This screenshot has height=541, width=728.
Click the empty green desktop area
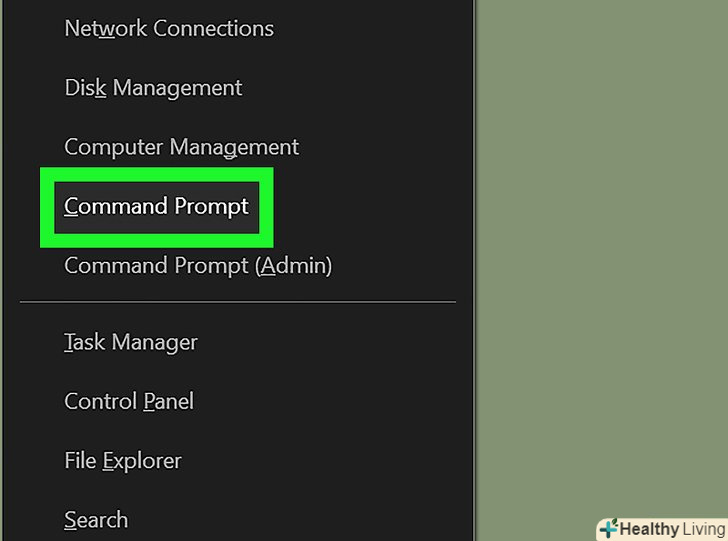click(x=600, y=250)
